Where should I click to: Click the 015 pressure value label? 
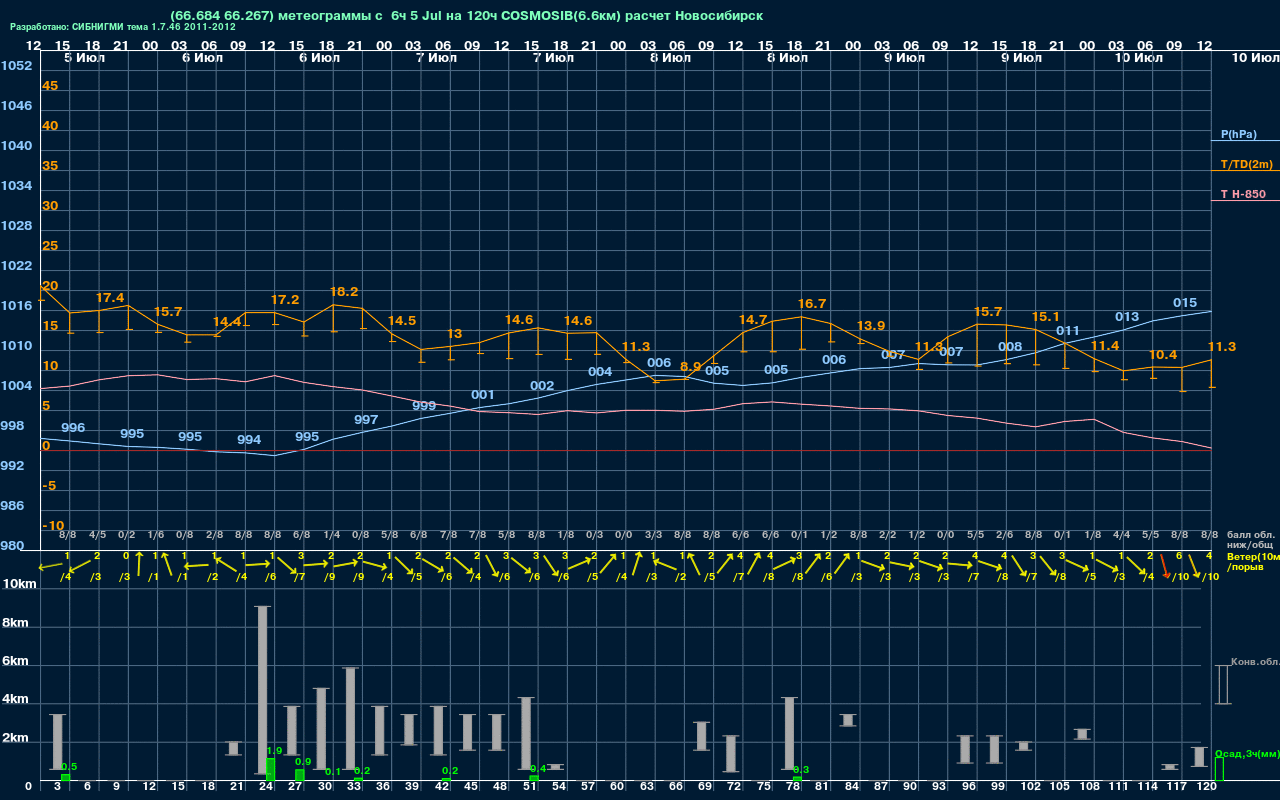click(1185, 303)
